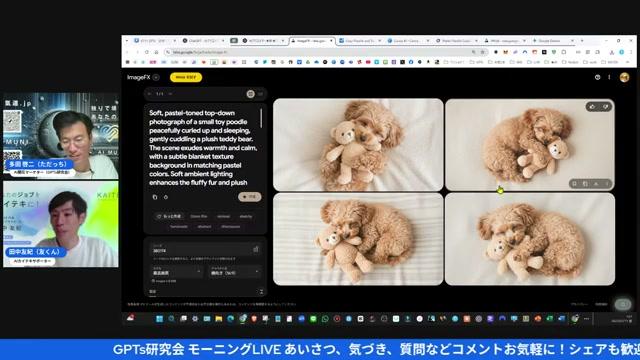This screenshot has height=360, width=640.
Task: Click the first suggestion chip with refresh icon
Action: [x=169, y=216]
